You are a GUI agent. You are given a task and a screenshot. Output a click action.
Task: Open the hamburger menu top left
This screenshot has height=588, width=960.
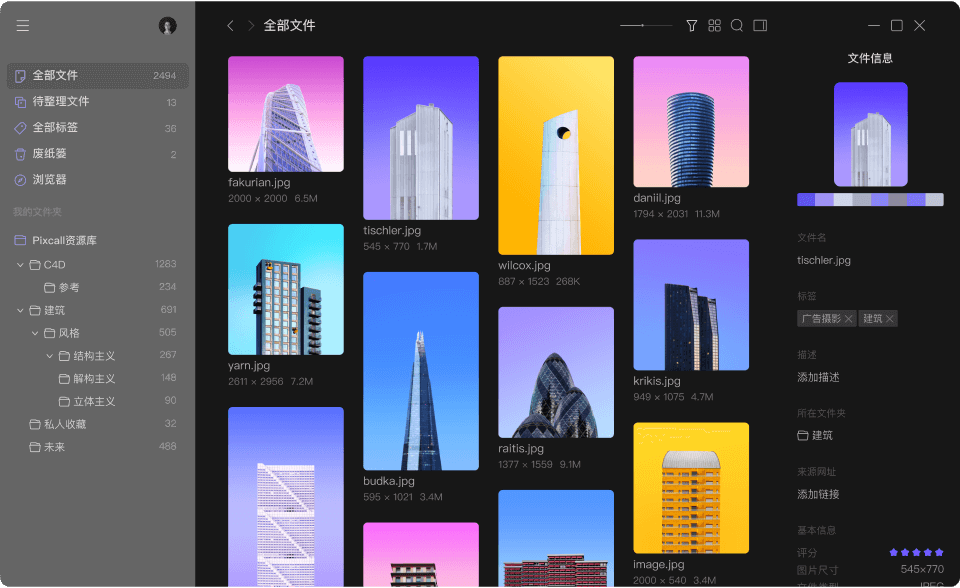coord(23,25)
